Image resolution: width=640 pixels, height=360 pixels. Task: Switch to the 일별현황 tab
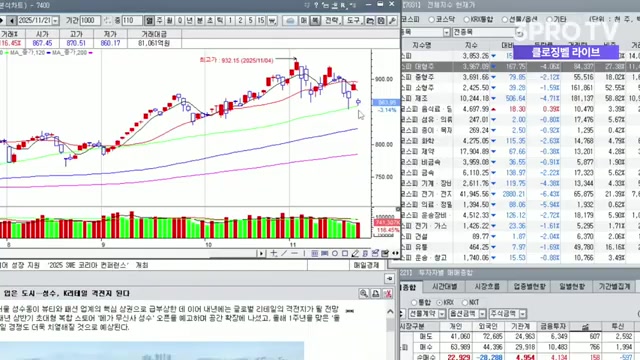coord(572,287)
